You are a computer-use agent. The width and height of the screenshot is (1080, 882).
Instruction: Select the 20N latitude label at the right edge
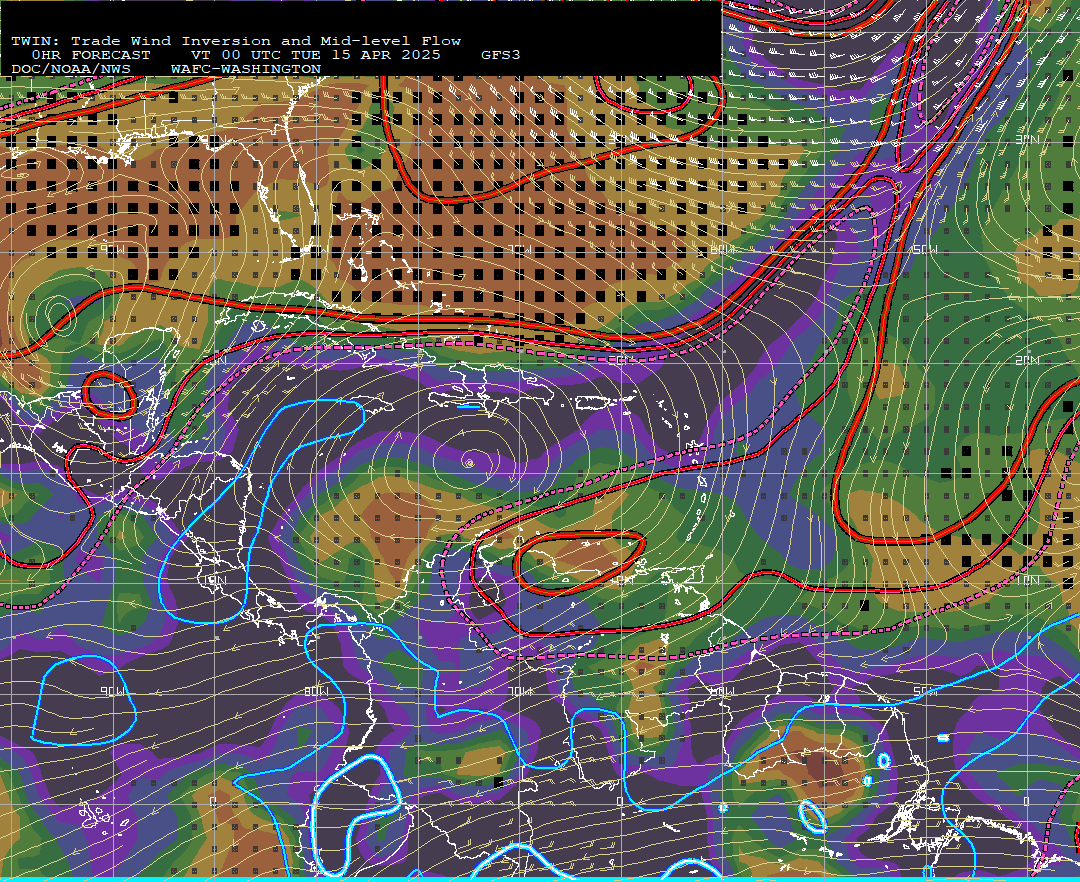tap(1027, 360)
